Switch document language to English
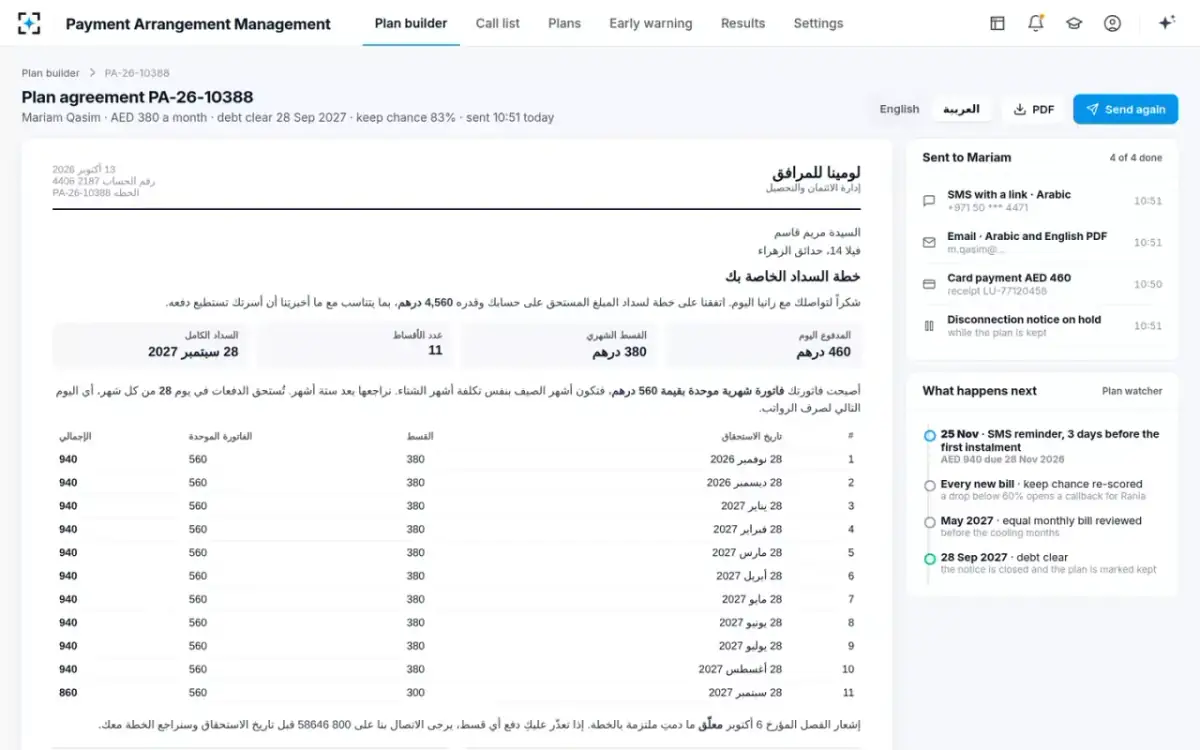The width and height of the screenshot is (1200, 750). (x=899, y=109)
